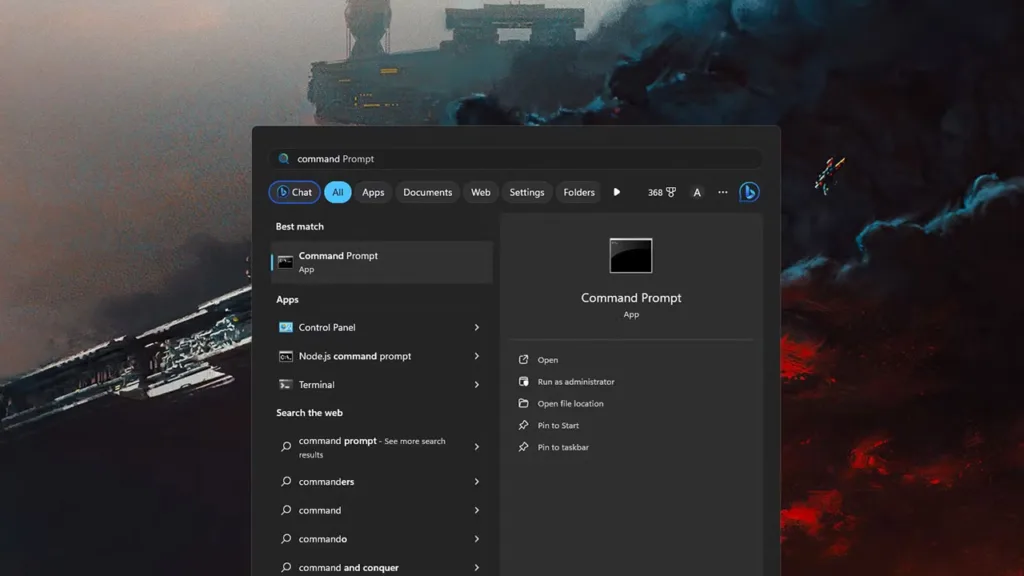
Task: Expand Node.js command prompt chevron
Action: click(477, 356)
